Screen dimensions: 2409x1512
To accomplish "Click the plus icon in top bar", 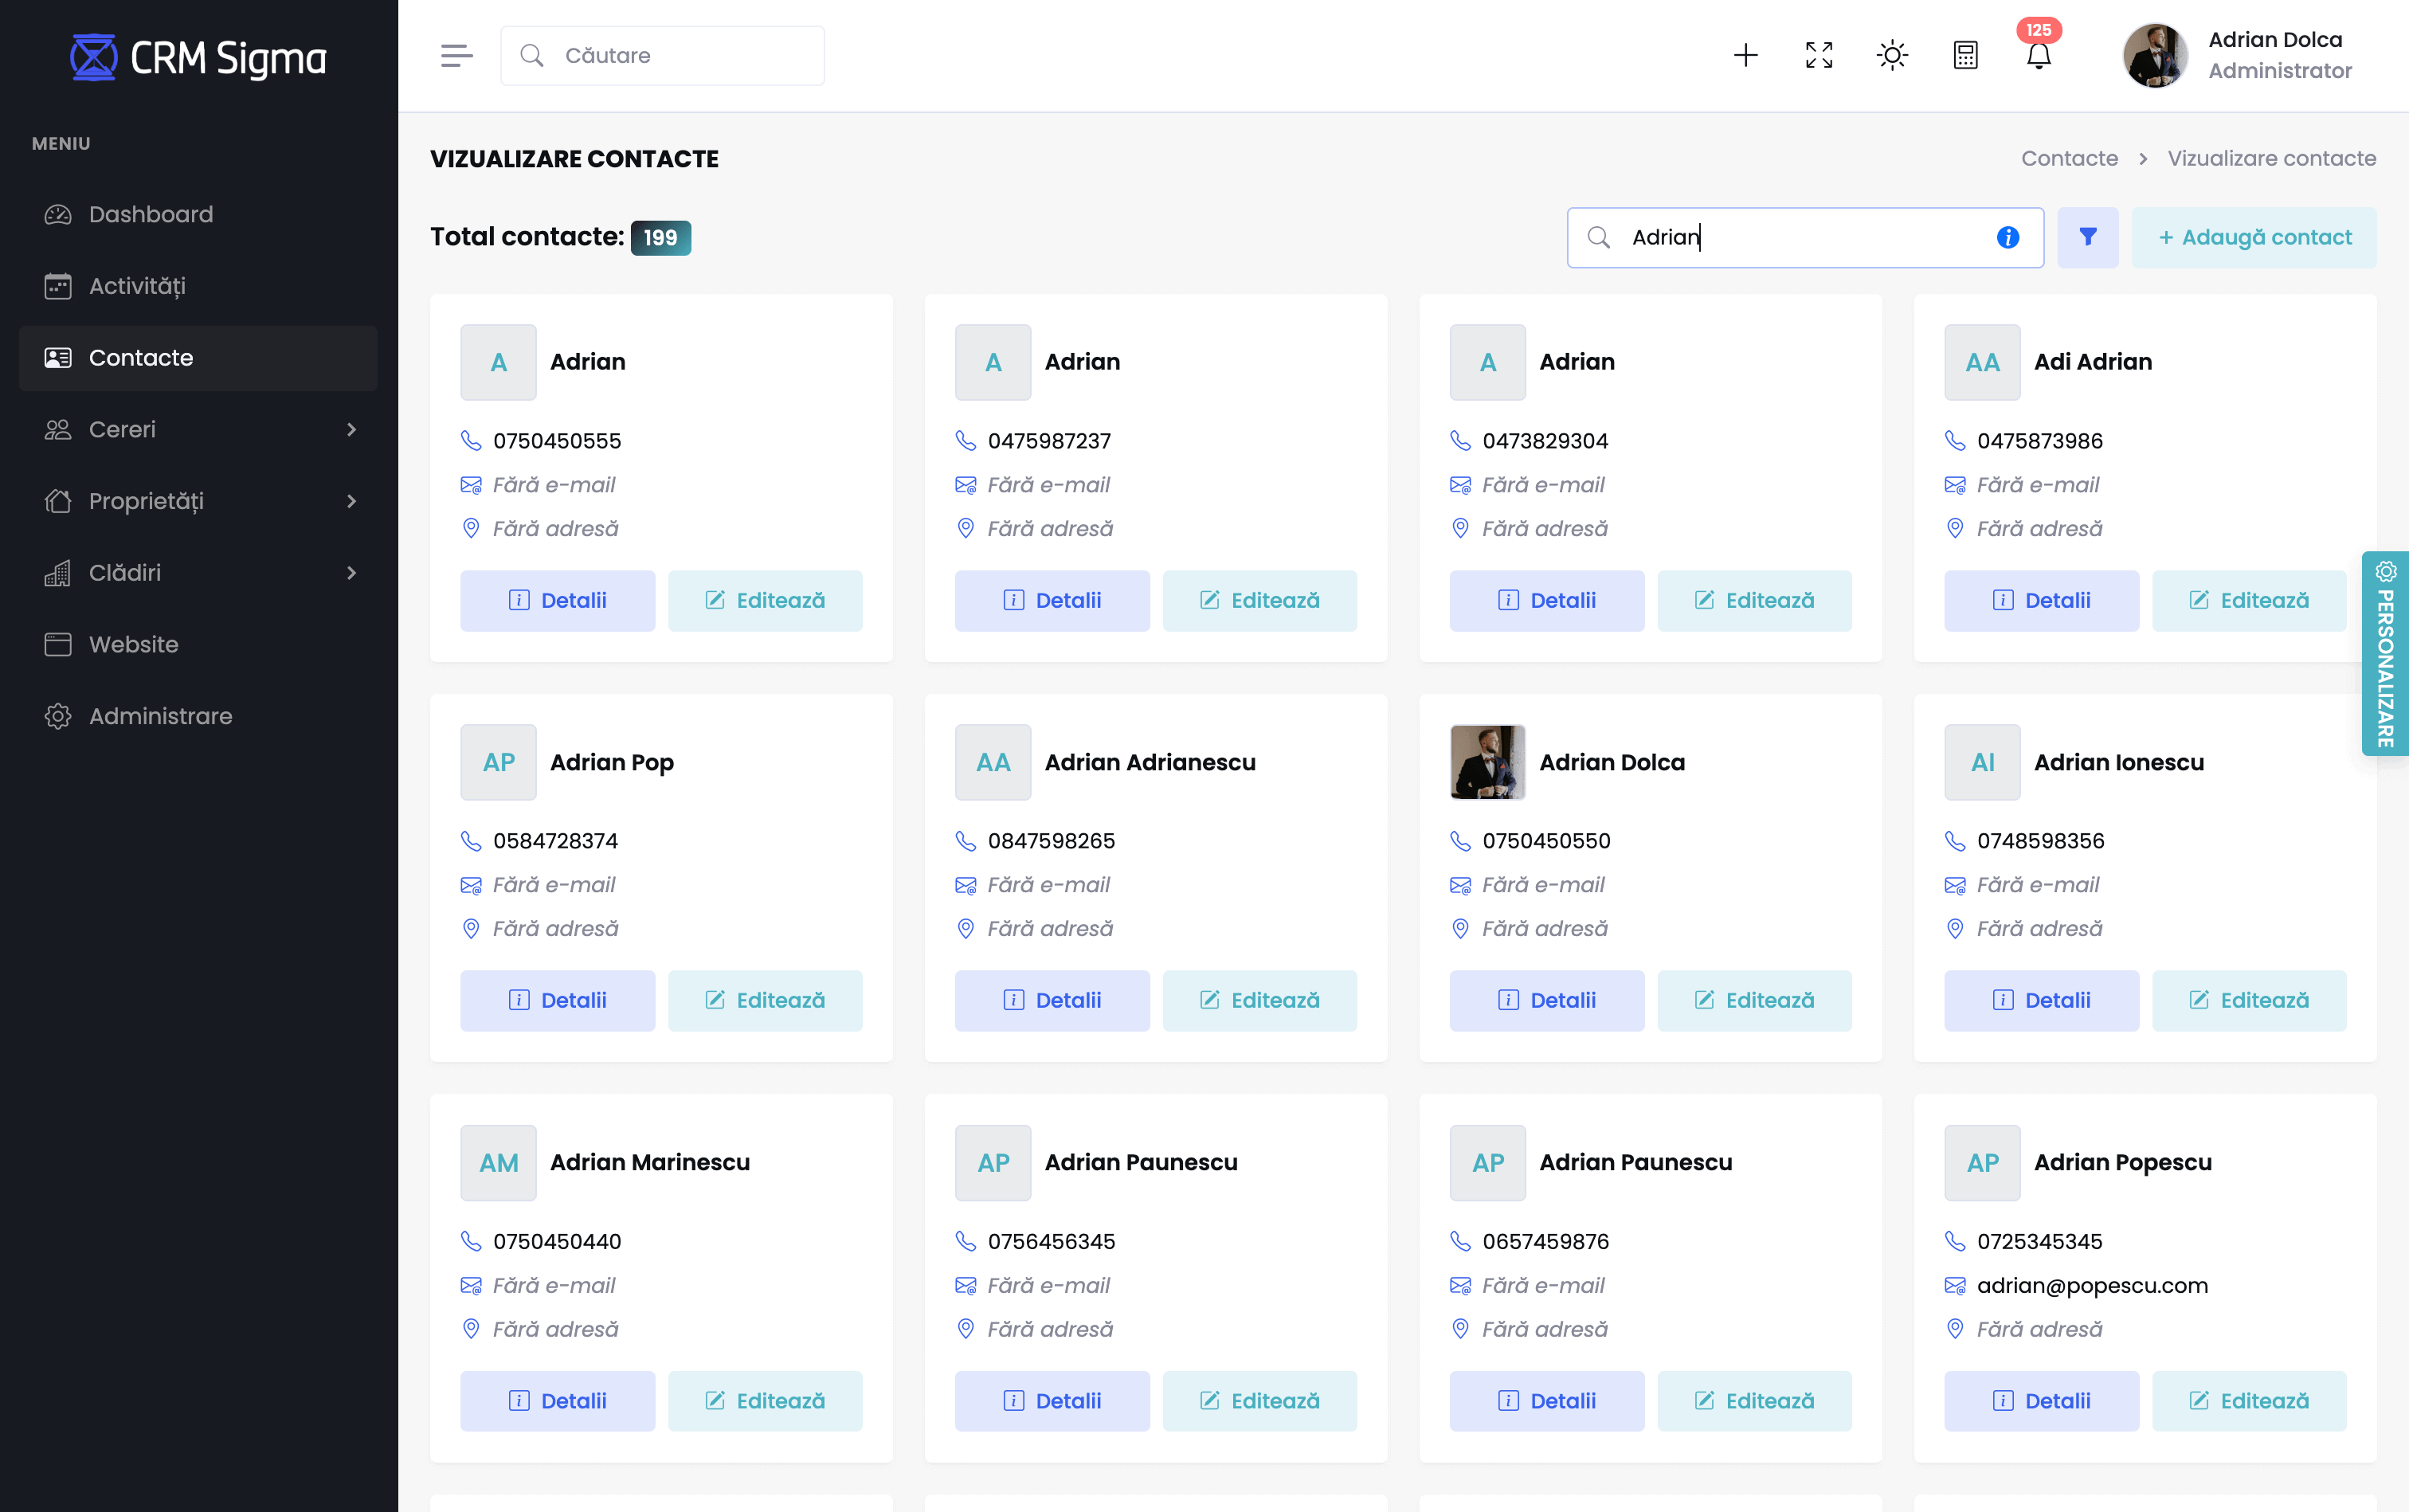I will (x=1745, y=55).
